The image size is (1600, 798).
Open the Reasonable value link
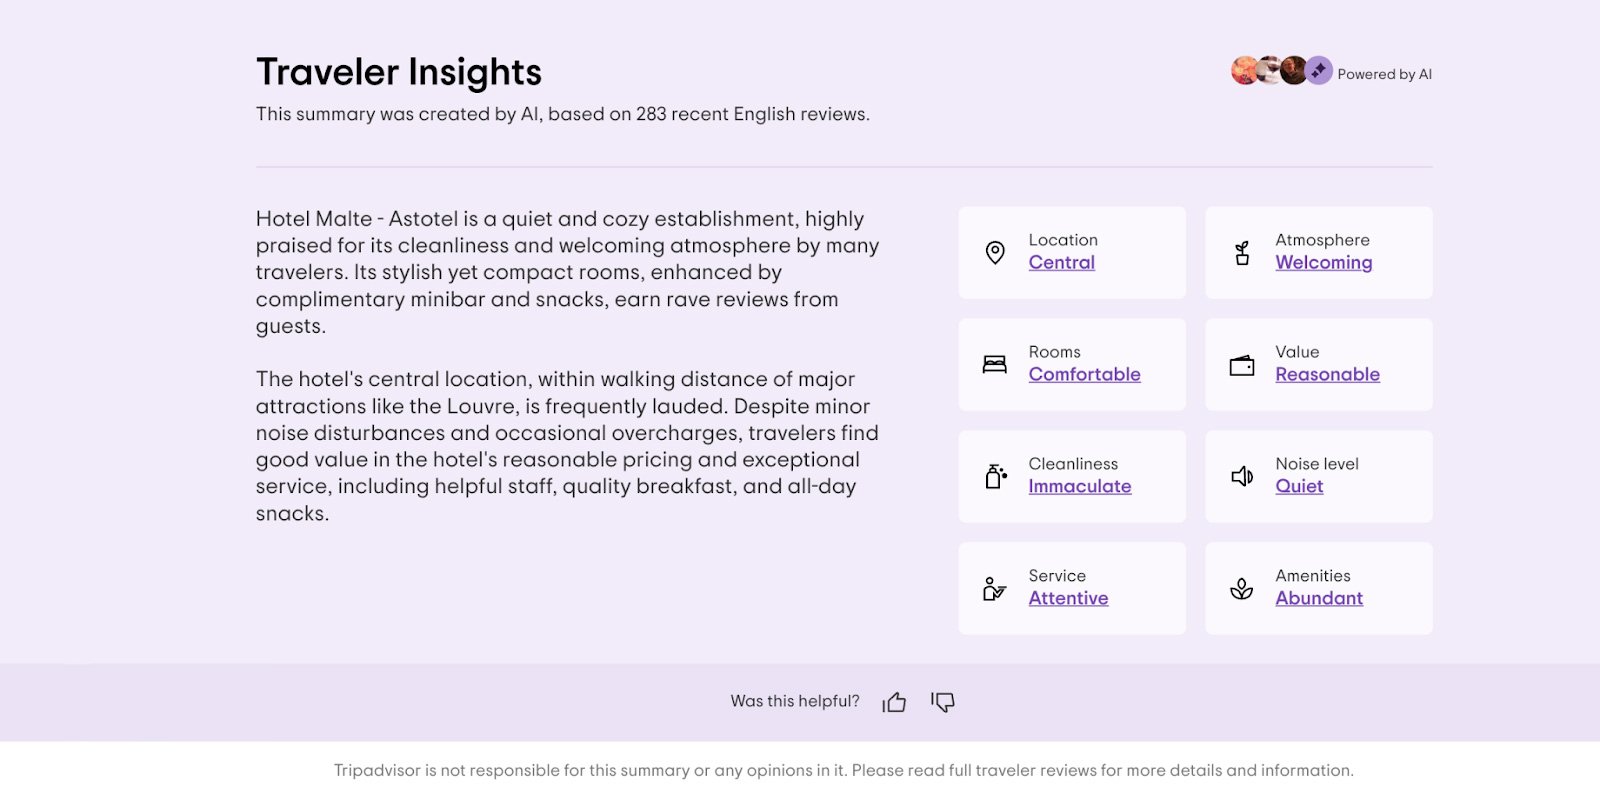tap(1327, 375)
